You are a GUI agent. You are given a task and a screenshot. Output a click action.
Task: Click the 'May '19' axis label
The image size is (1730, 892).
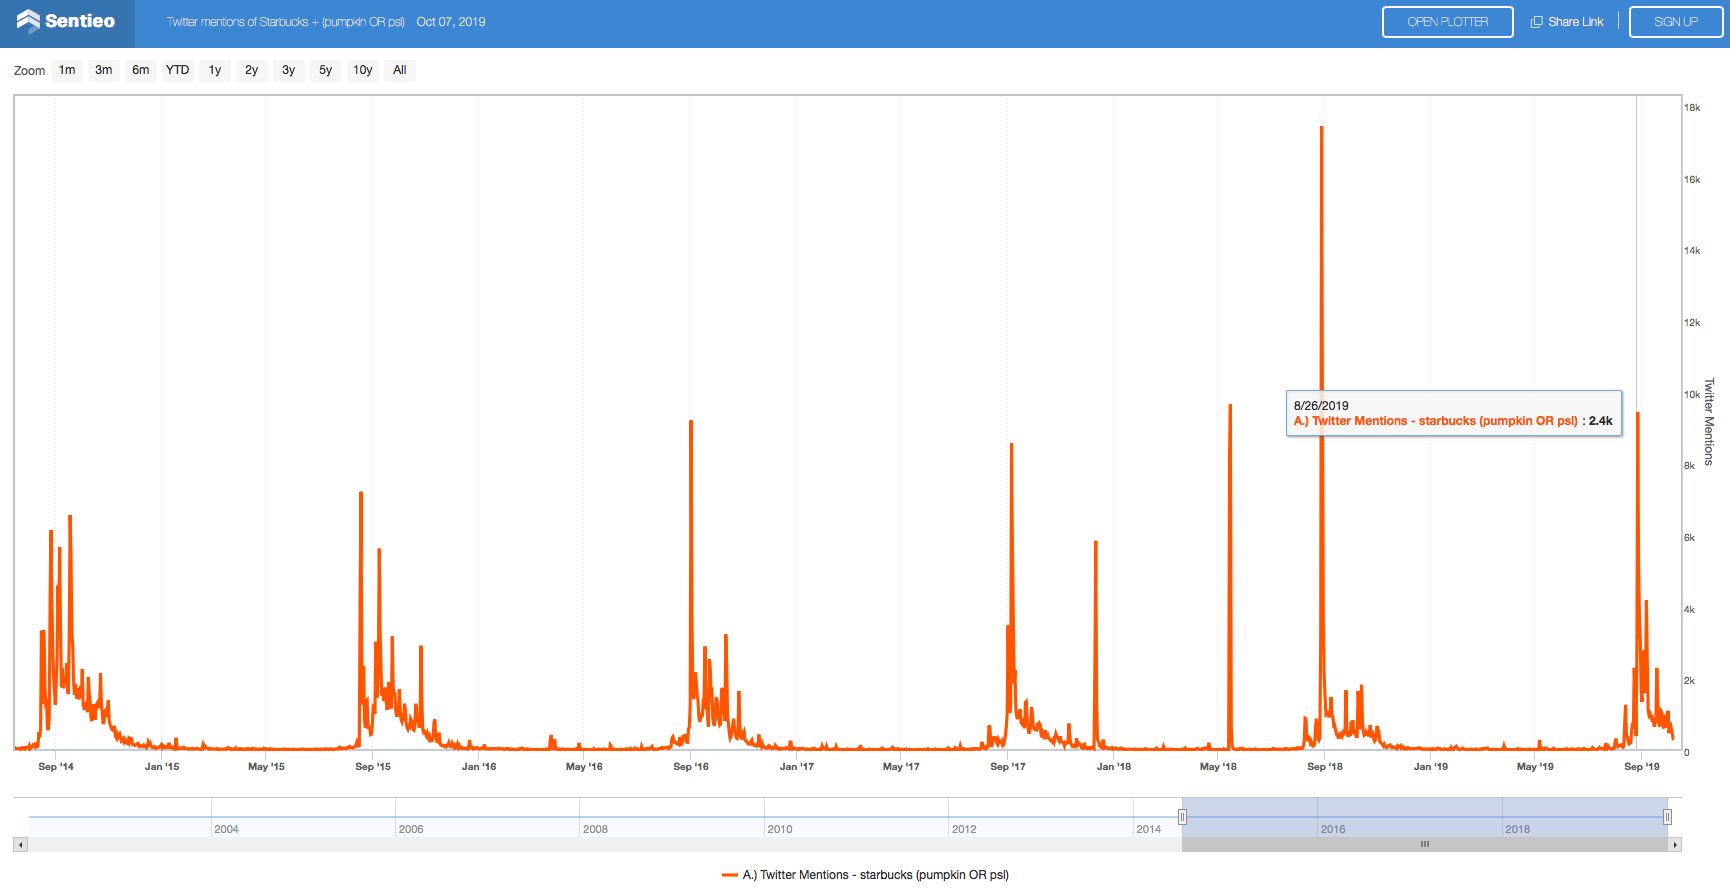(1535, 767)
